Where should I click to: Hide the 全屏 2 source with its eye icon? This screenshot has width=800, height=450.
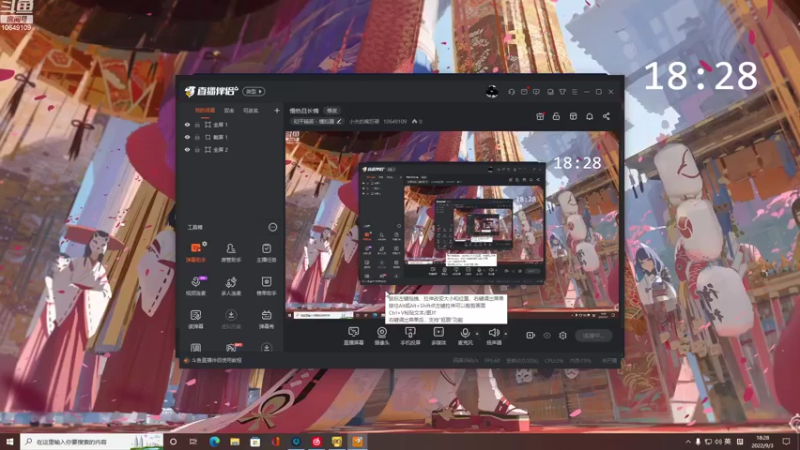pos(187,149)
